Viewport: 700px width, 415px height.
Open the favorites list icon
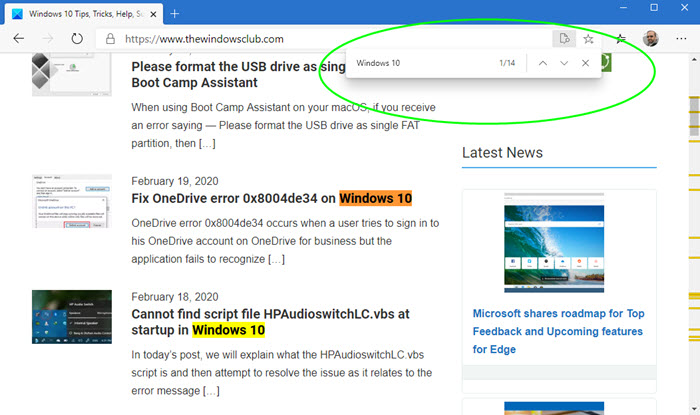point(621,39)
